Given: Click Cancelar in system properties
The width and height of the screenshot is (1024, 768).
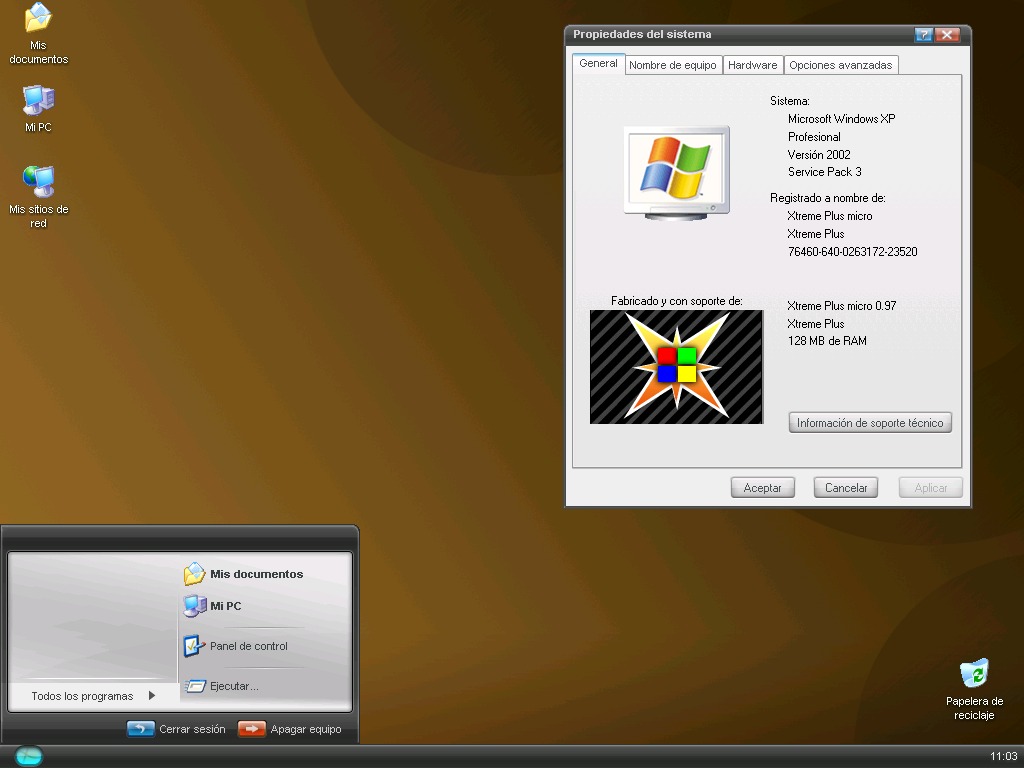Looking at the screenshot, I should (x=846, y=488).
